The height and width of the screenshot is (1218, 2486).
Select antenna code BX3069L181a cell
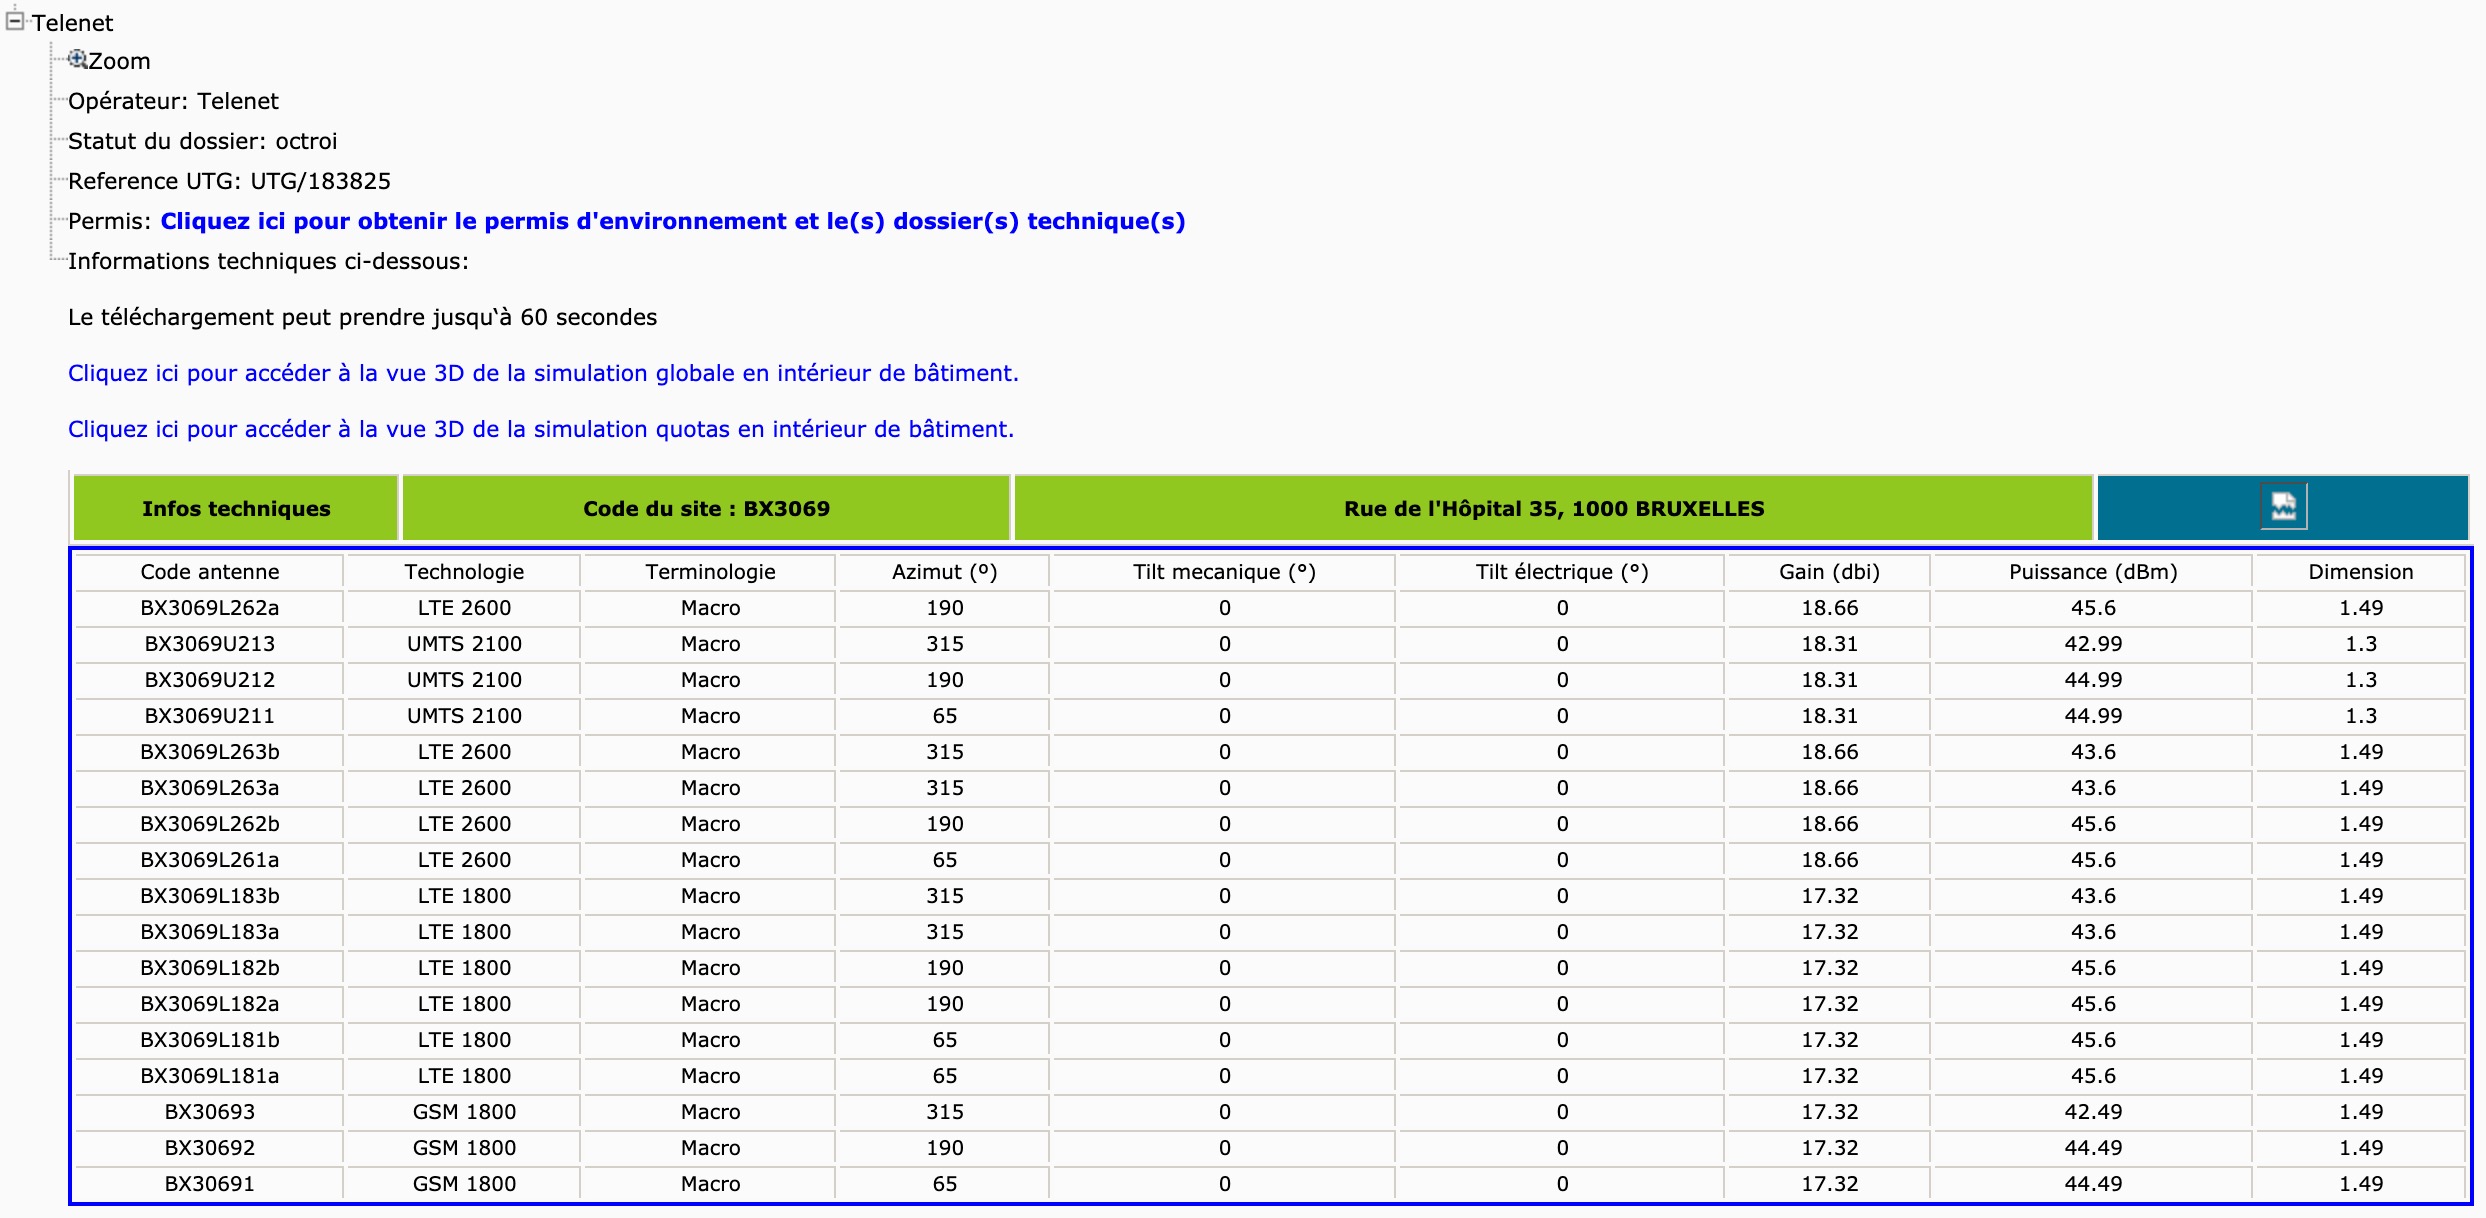[210, 1076]
